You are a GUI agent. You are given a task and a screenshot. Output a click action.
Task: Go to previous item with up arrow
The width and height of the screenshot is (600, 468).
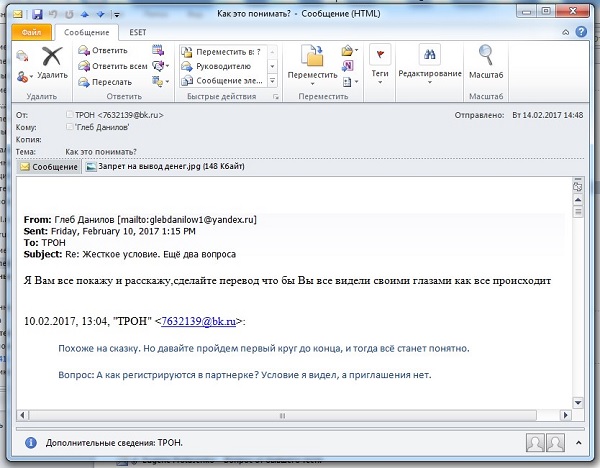[x=85, y=15]
